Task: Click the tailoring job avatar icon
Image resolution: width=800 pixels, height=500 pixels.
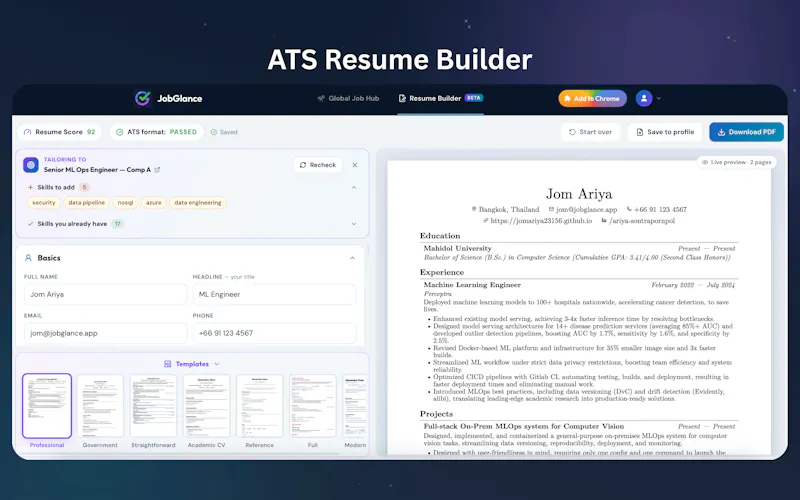Action: (x=31, y=165)
